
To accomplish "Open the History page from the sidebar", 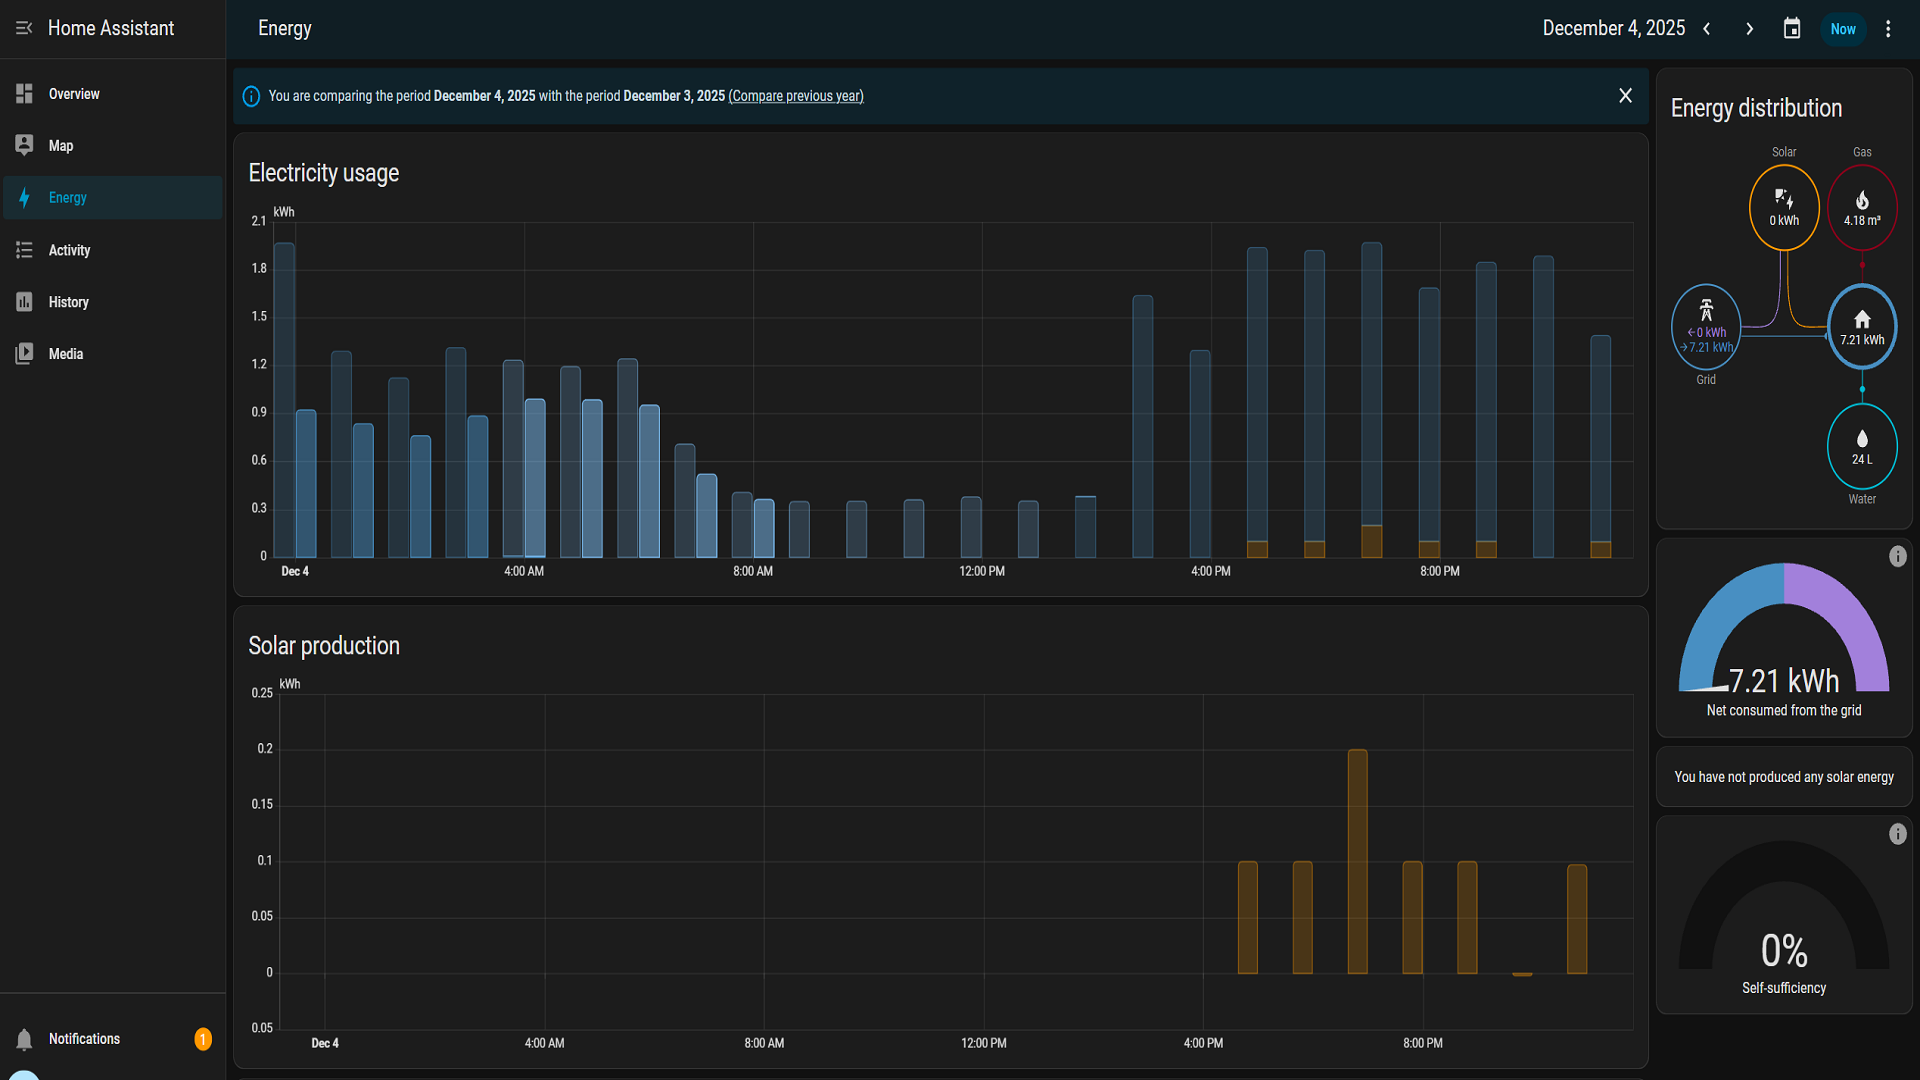I will click(x=68, y=302).
